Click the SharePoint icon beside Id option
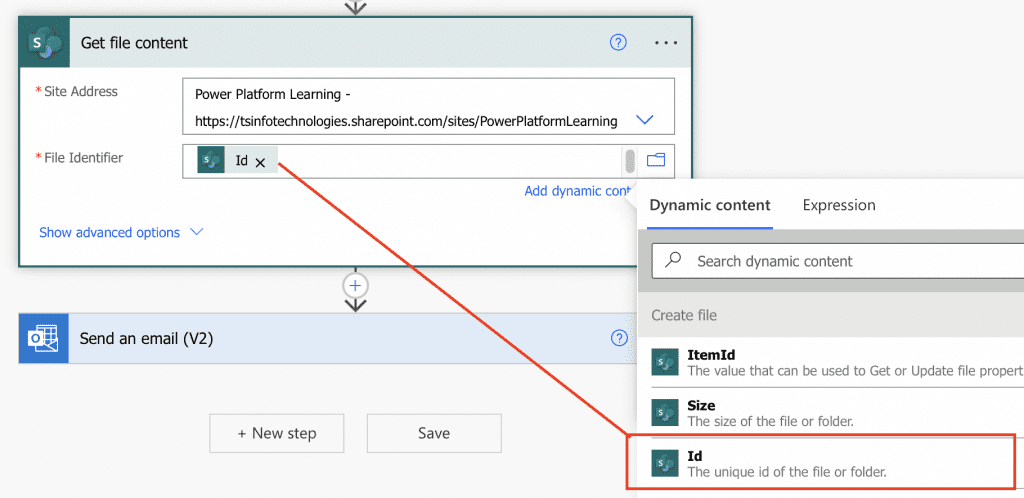The height and width of the screenshot is (498, 1024). point(665,463)
